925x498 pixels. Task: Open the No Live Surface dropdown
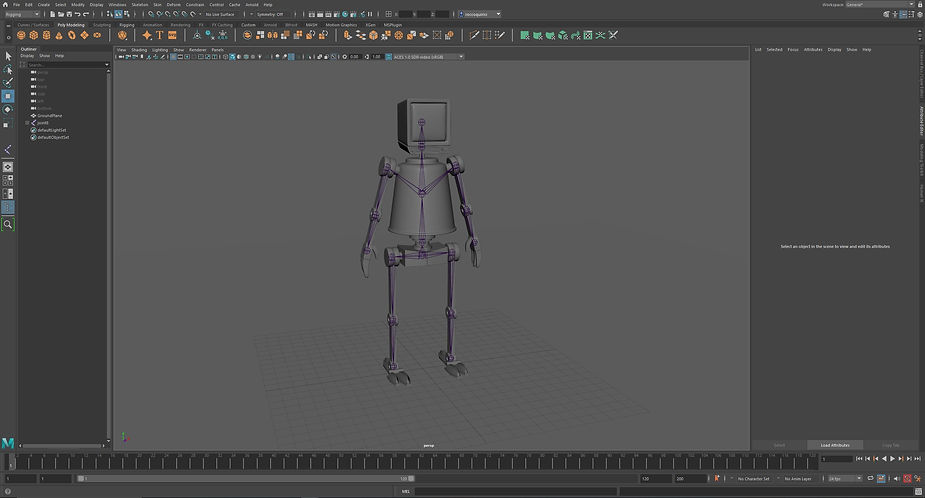tap(220, 14)
